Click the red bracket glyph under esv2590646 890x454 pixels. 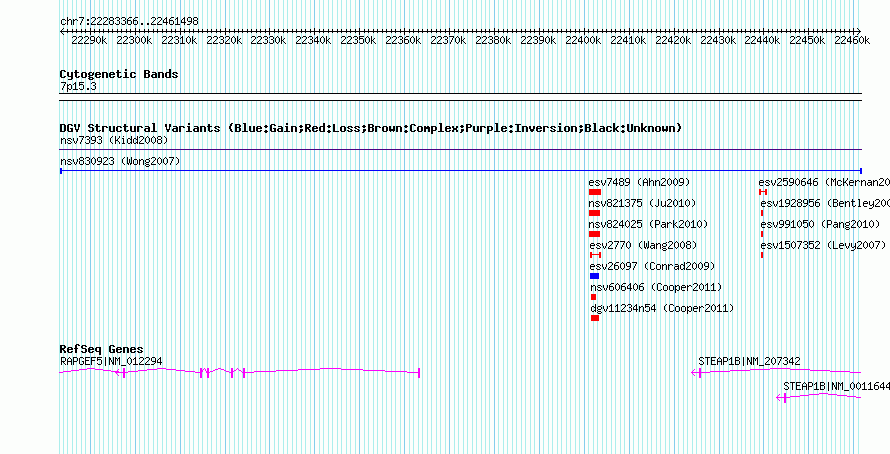point(763,192)
